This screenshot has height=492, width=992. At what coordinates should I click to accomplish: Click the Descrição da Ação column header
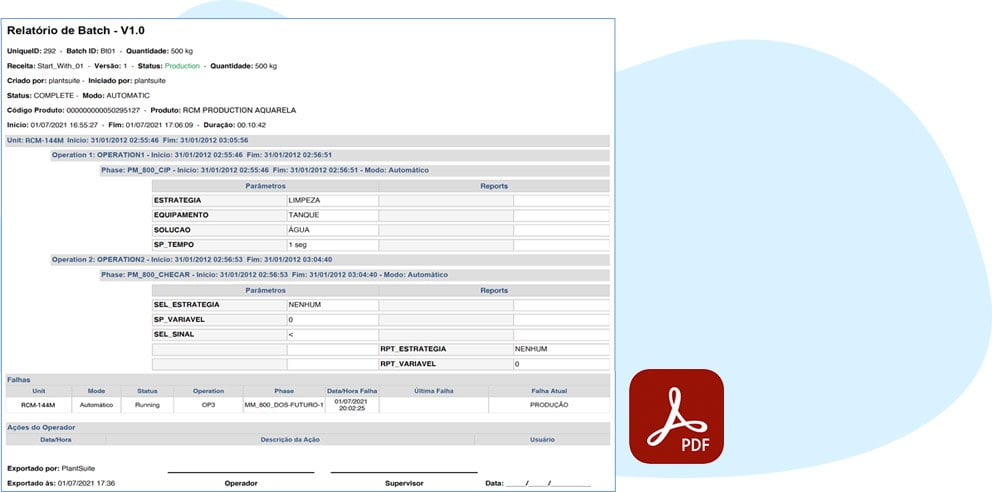point(289,438)
